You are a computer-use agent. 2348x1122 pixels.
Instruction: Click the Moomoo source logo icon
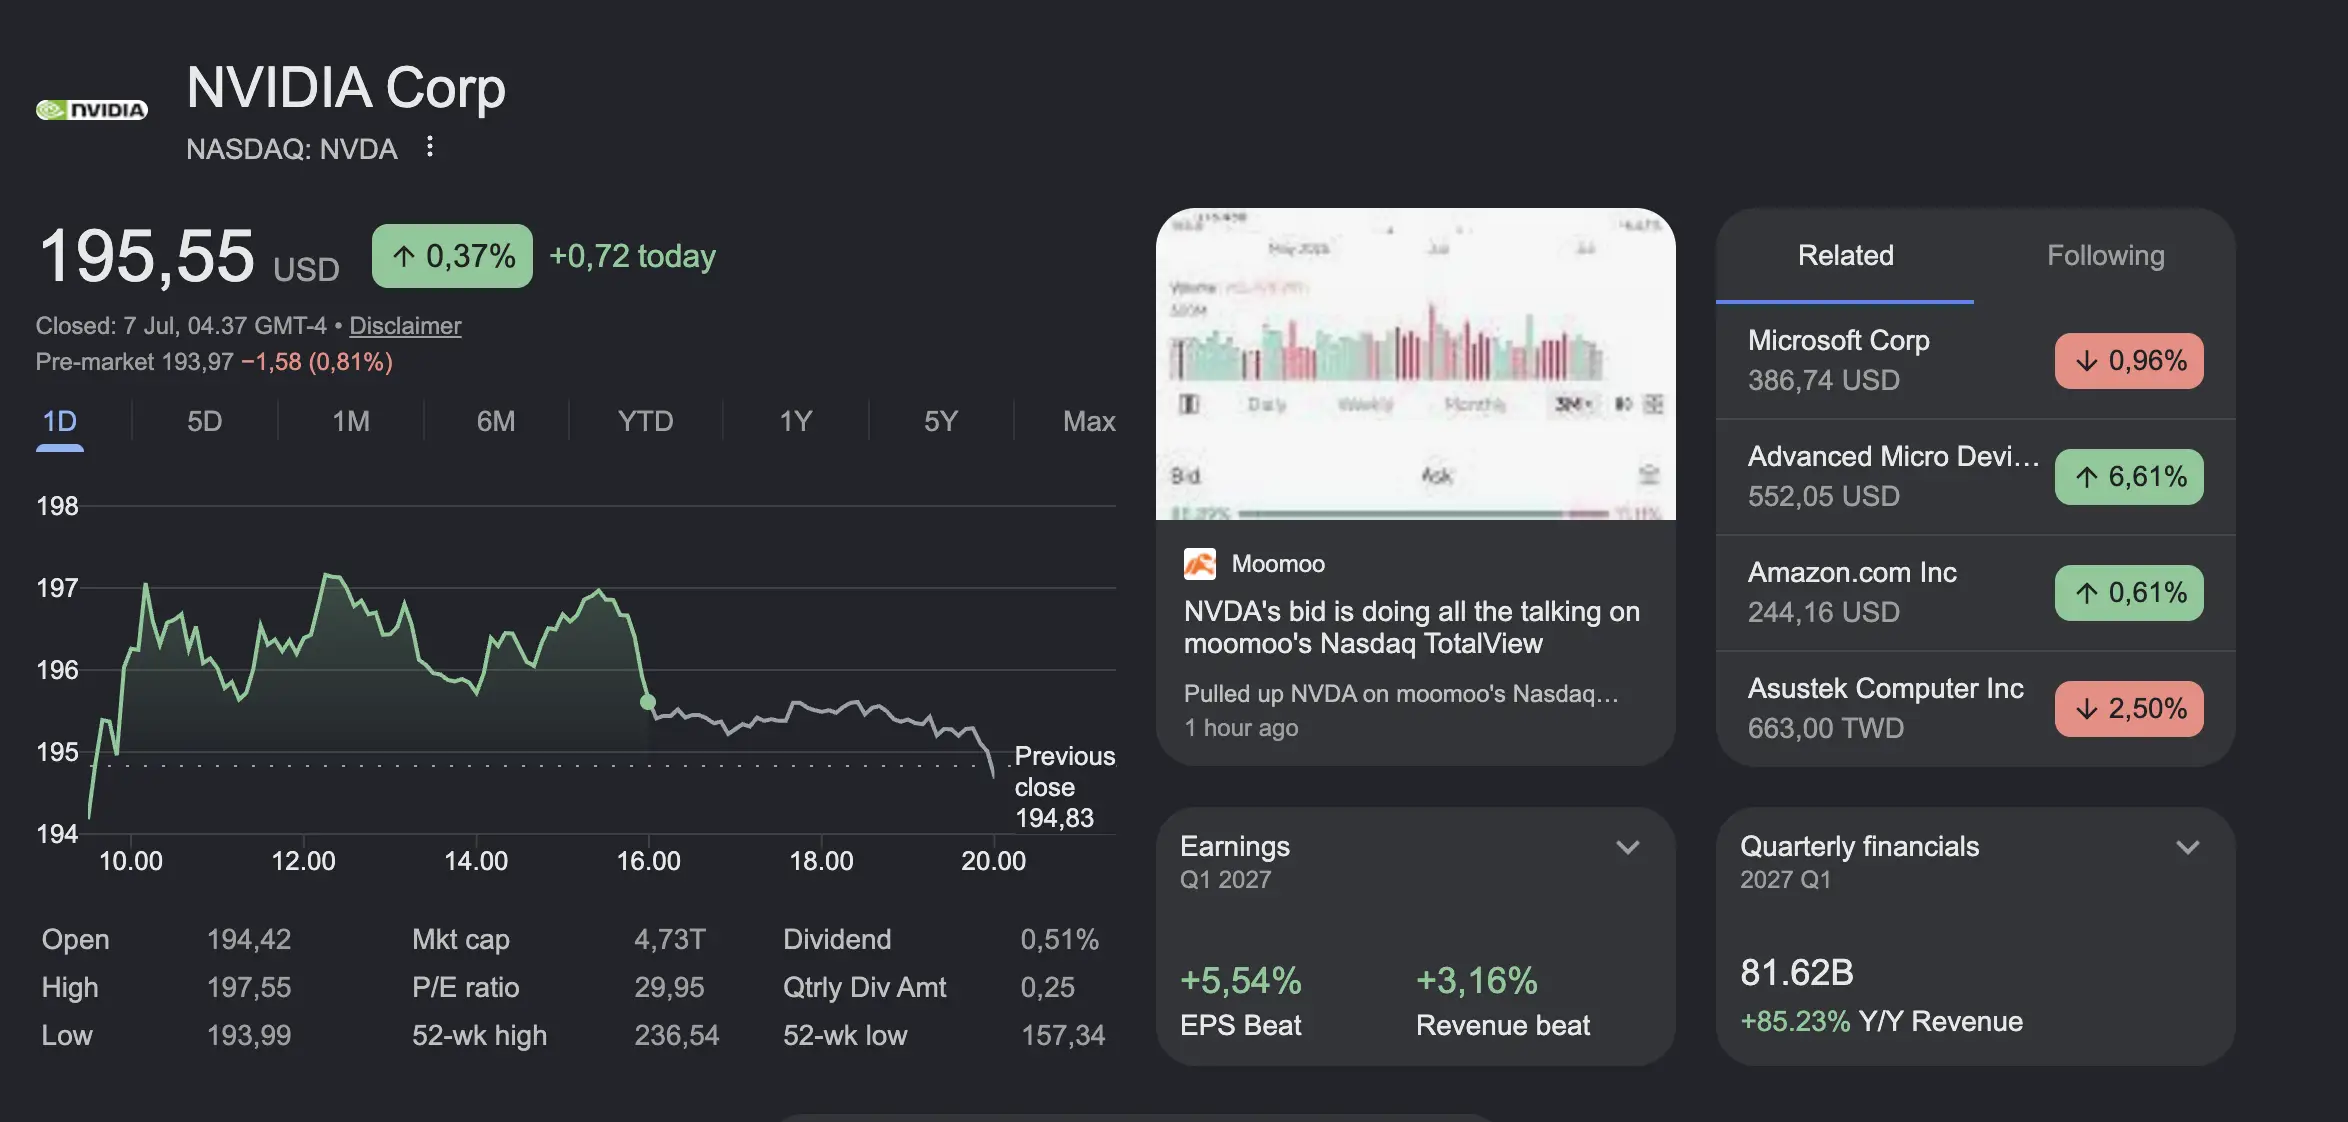[1199, 564]
